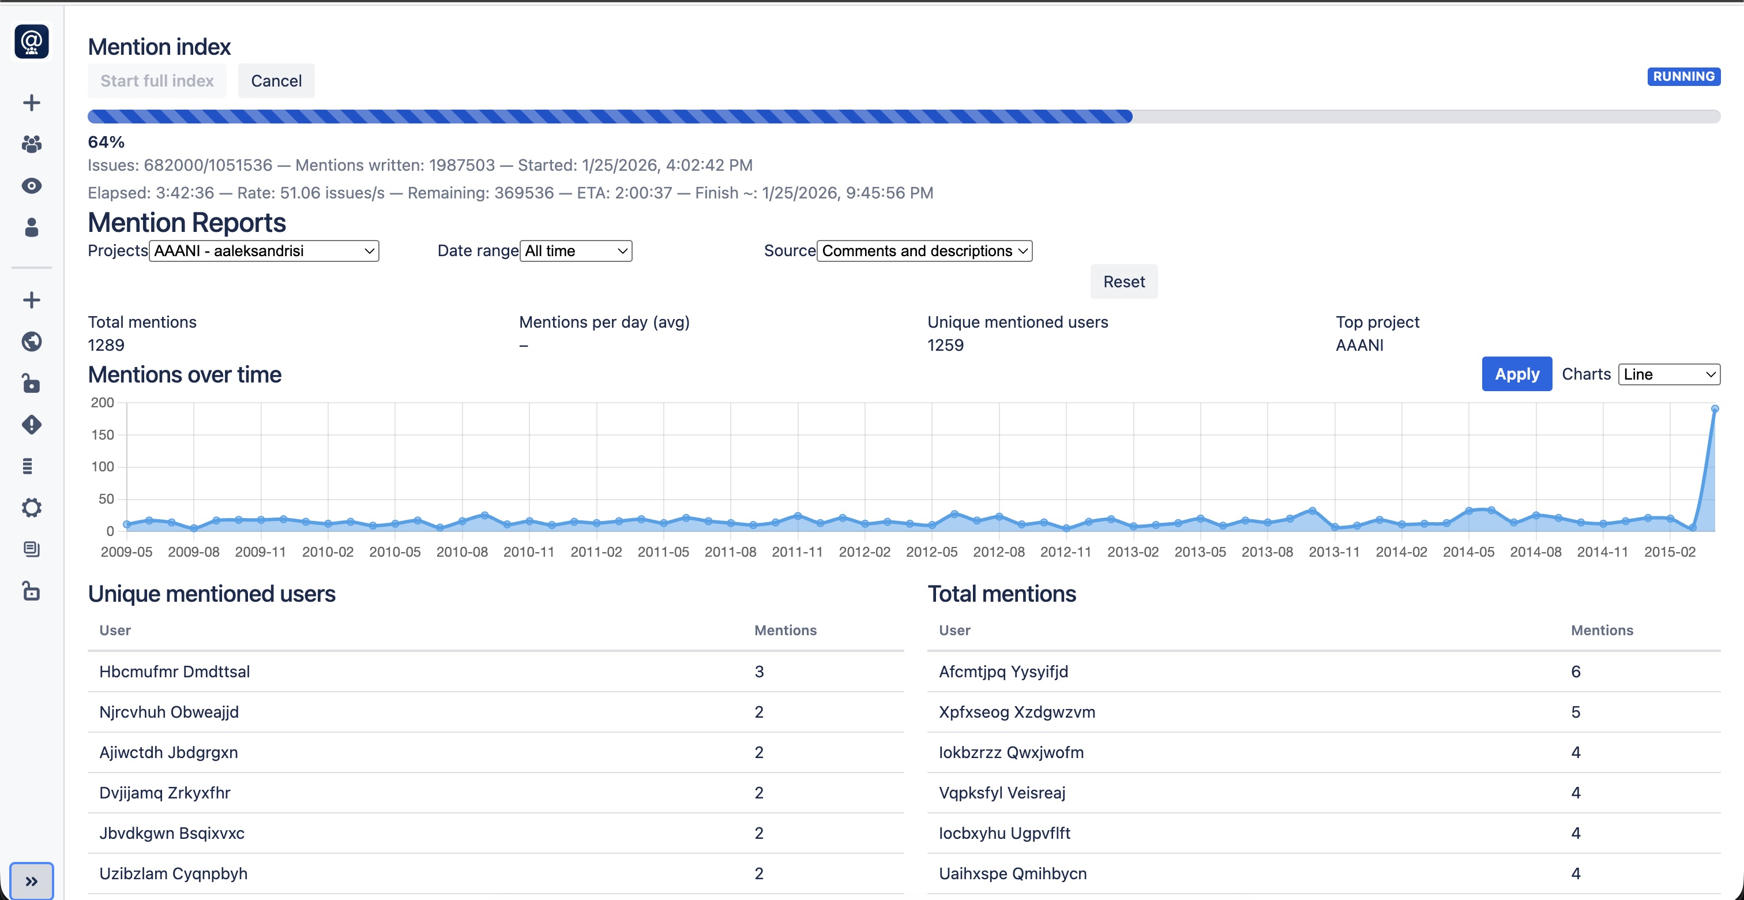Change the Charts type dropdown from Line
Image resolution: width=1744 pixels, height=900 pixels.
click(1668, 374)
